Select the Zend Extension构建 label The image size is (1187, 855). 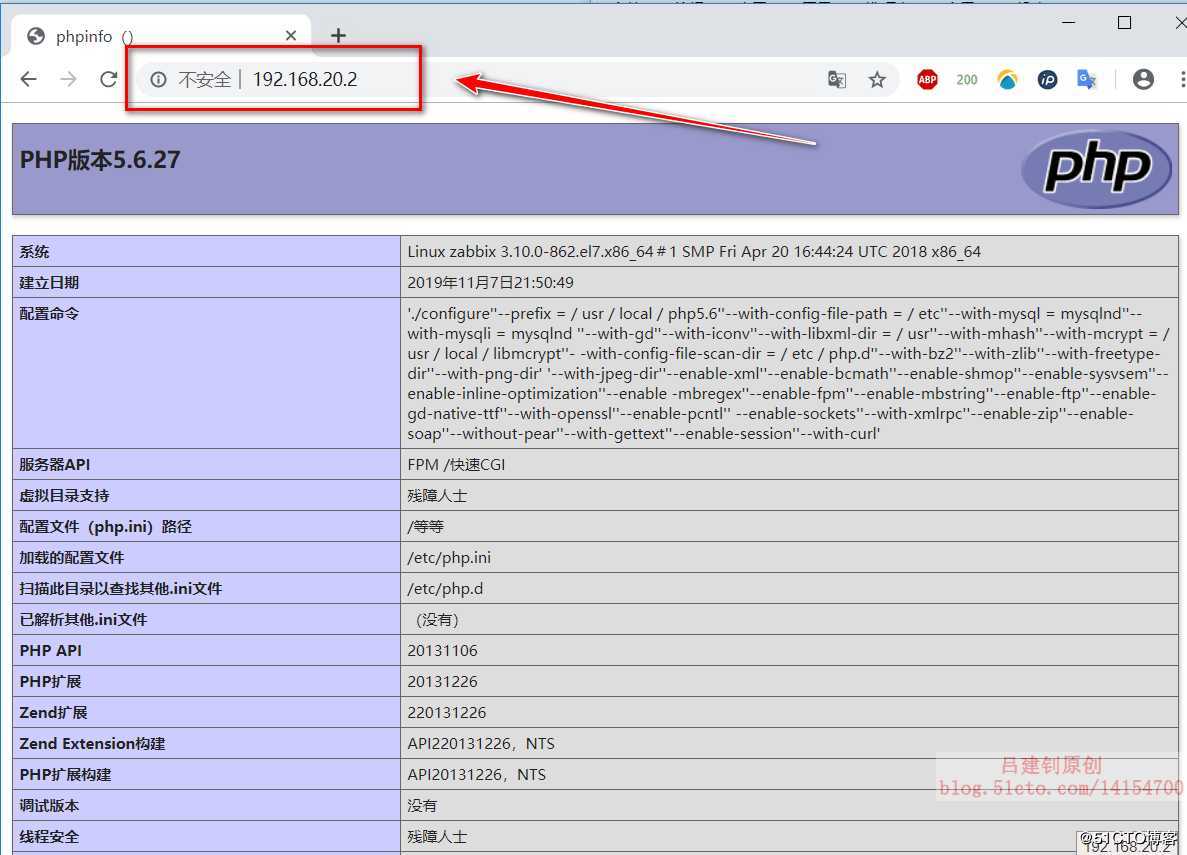pos(92,744)
